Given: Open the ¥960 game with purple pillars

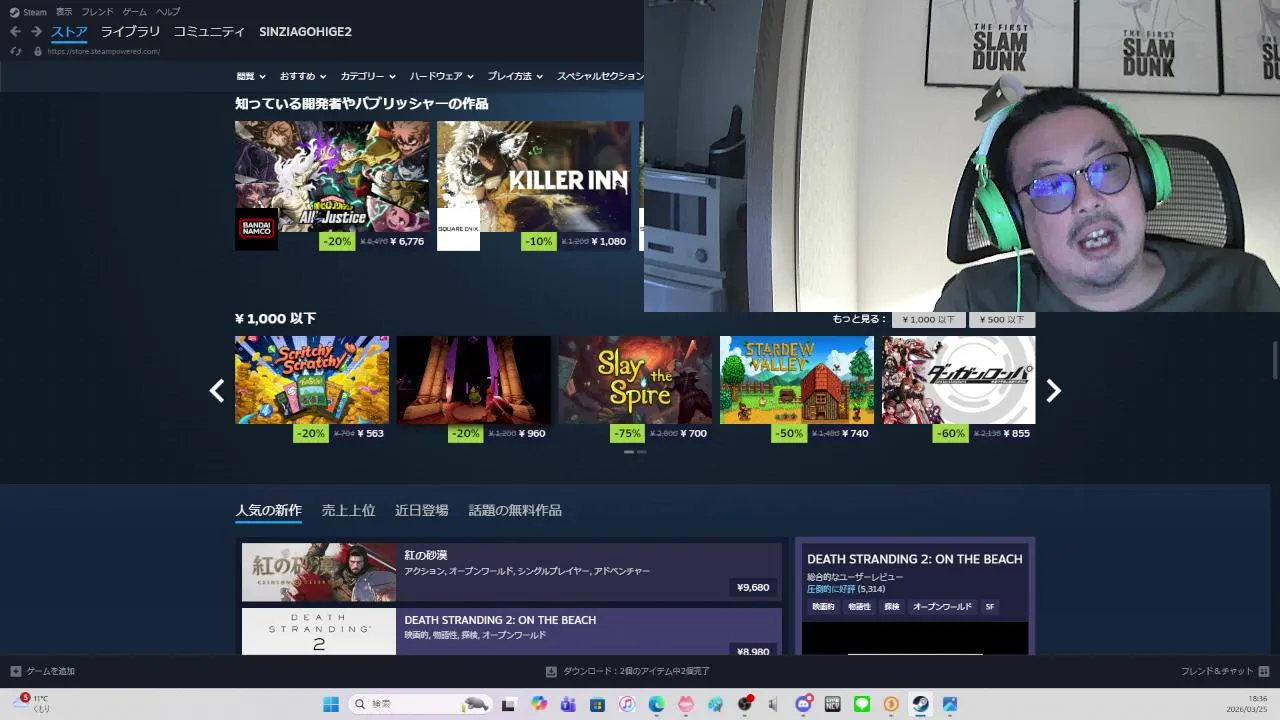Looking at the screenshot, I should click(473, 380).
